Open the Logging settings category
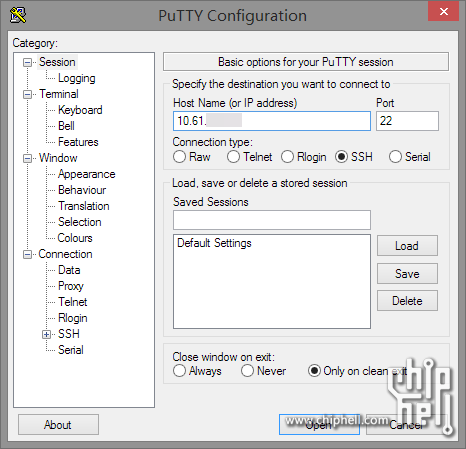Viewport: 466px width, 449px height. (x=77, y=78)
